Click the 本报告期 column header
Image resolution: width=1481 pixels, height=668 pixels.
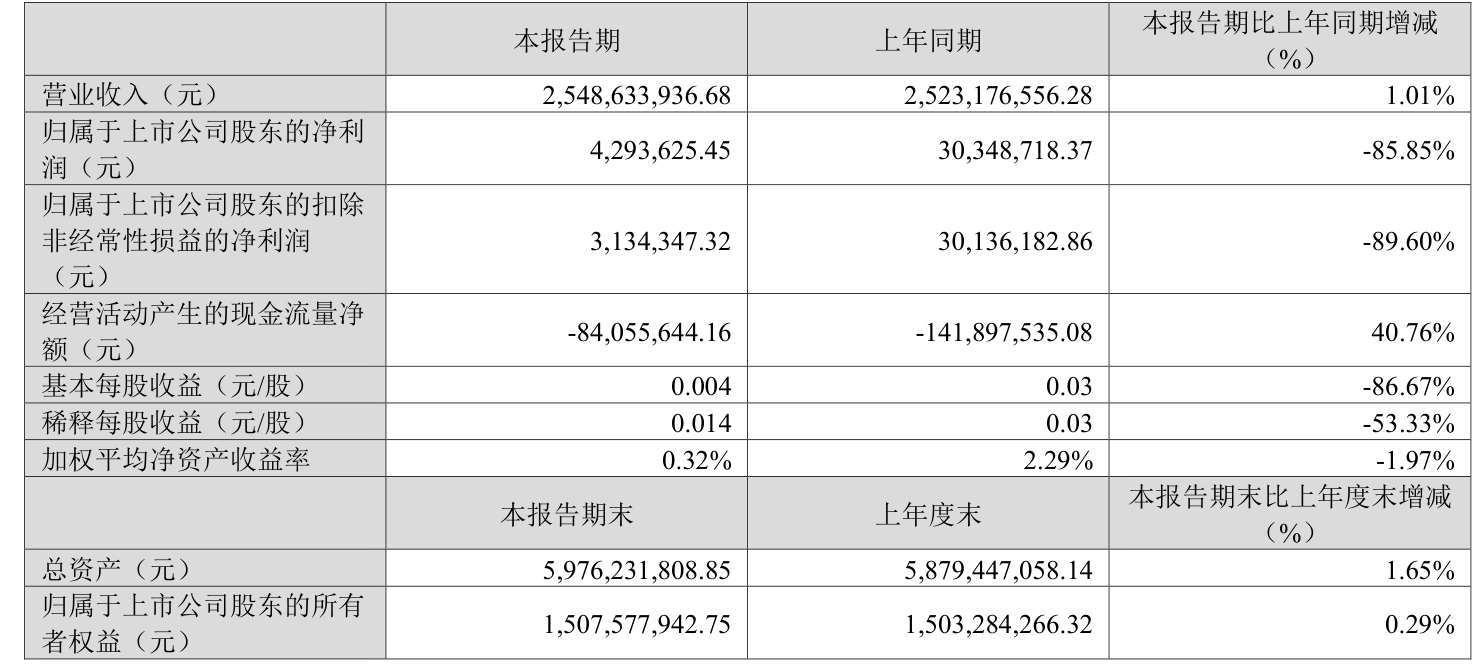point(566,41)
